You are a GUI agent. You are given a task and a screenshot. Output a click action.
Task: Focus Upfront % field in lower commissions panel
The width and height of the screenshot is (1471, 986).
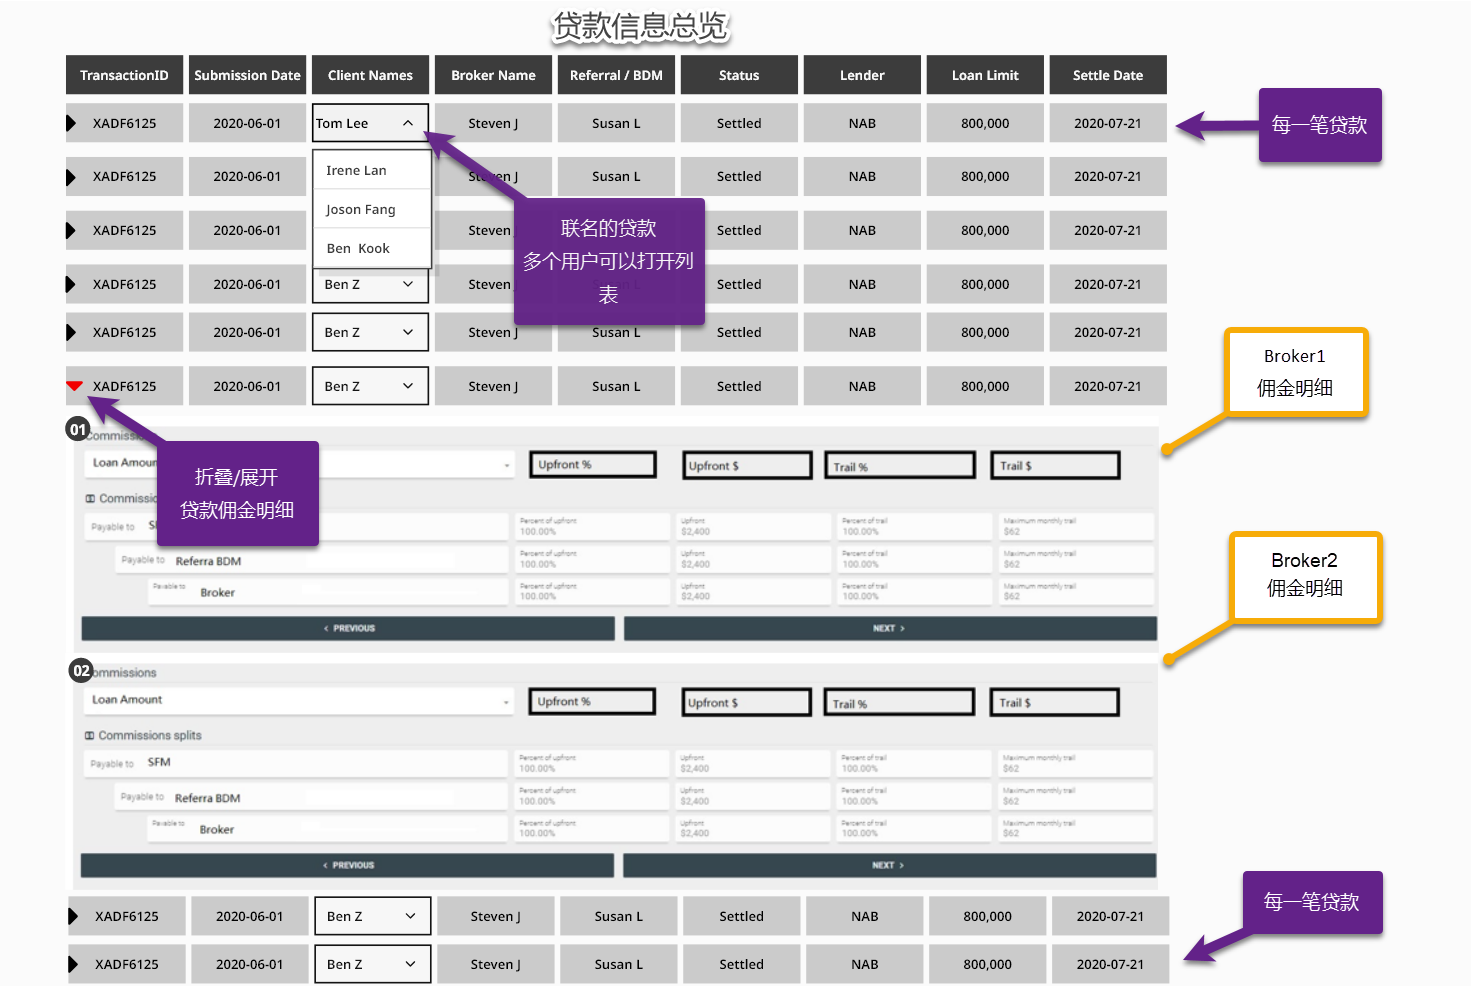coord(592,702)
